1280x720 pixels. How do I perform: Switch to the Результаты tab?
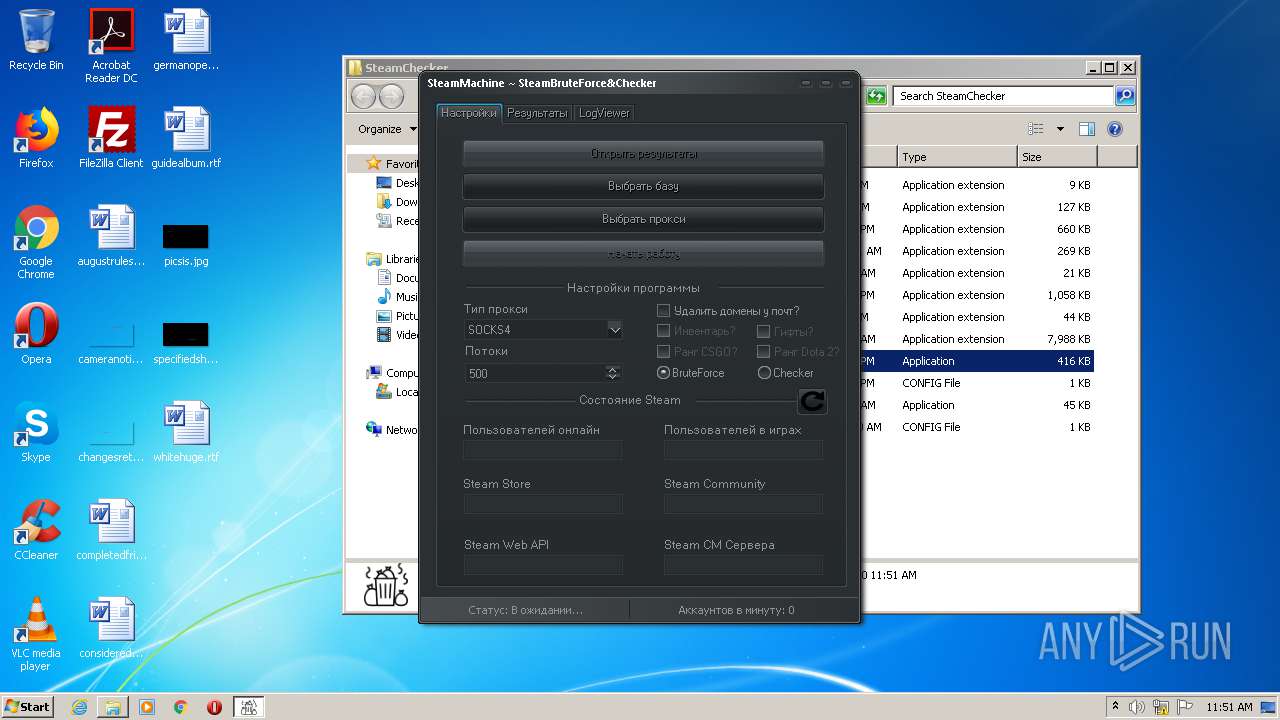pos(537,113)
